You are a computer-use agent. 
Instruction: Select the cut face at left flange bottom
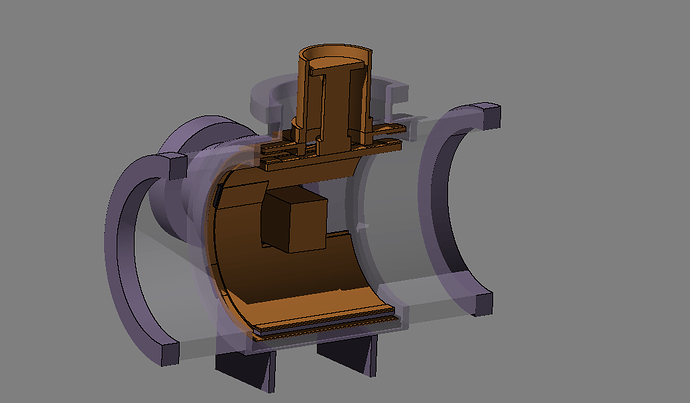170,354
